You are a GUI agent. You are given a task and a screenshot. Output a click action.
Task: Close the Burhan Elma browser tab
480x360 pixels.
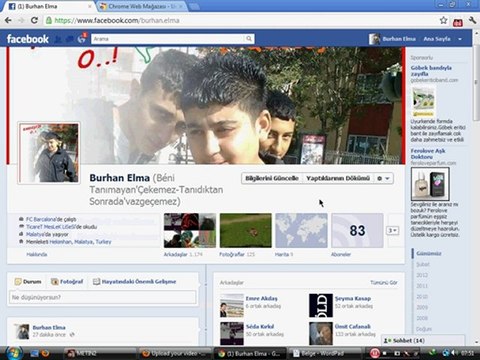coord(90,6)
